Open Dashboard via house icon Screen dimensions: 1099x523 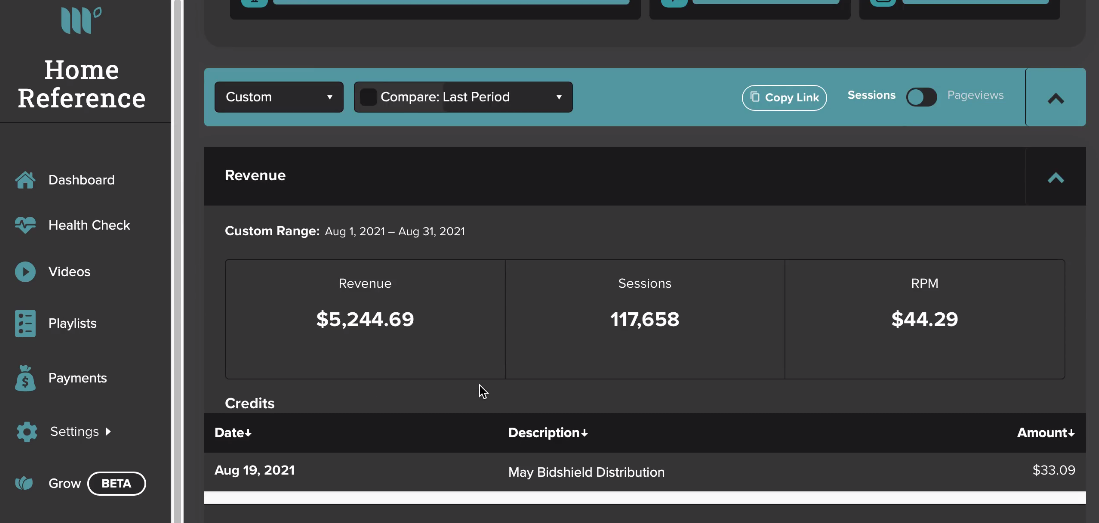(x=25, y=180)
